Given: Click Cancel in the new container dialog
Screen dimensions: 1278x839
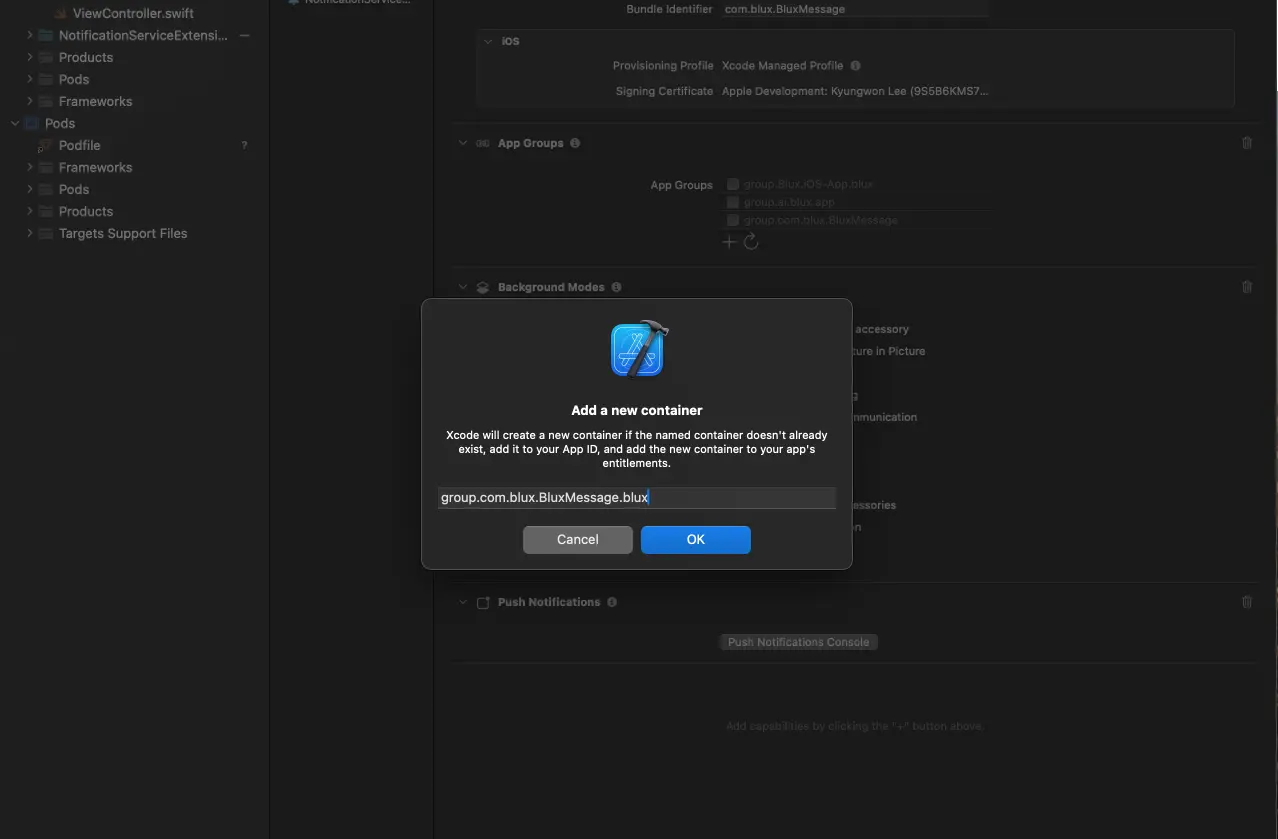Looking at the screenshot, I should 578,540.
